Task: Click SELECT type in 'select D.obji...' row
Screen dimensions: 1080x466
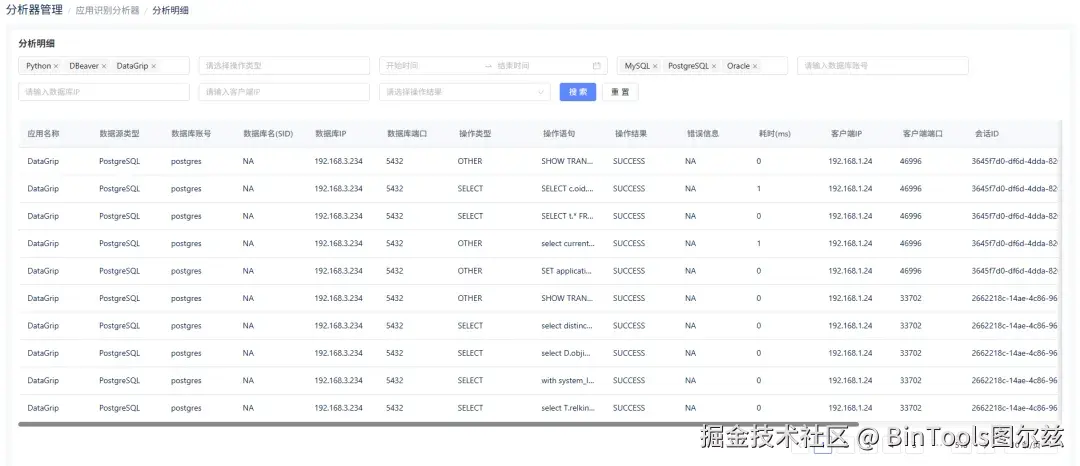Action: [x=470, y=353]
